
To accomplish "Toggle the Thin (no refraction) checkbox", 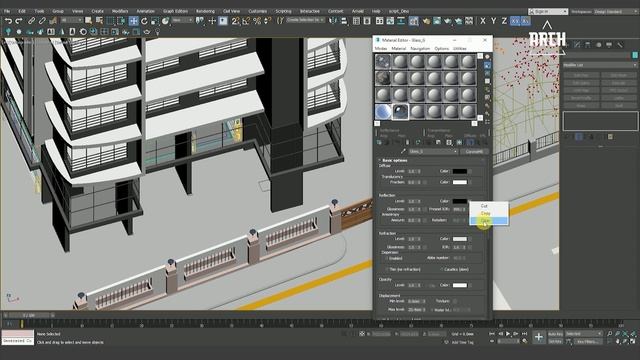I will [387, 269].
